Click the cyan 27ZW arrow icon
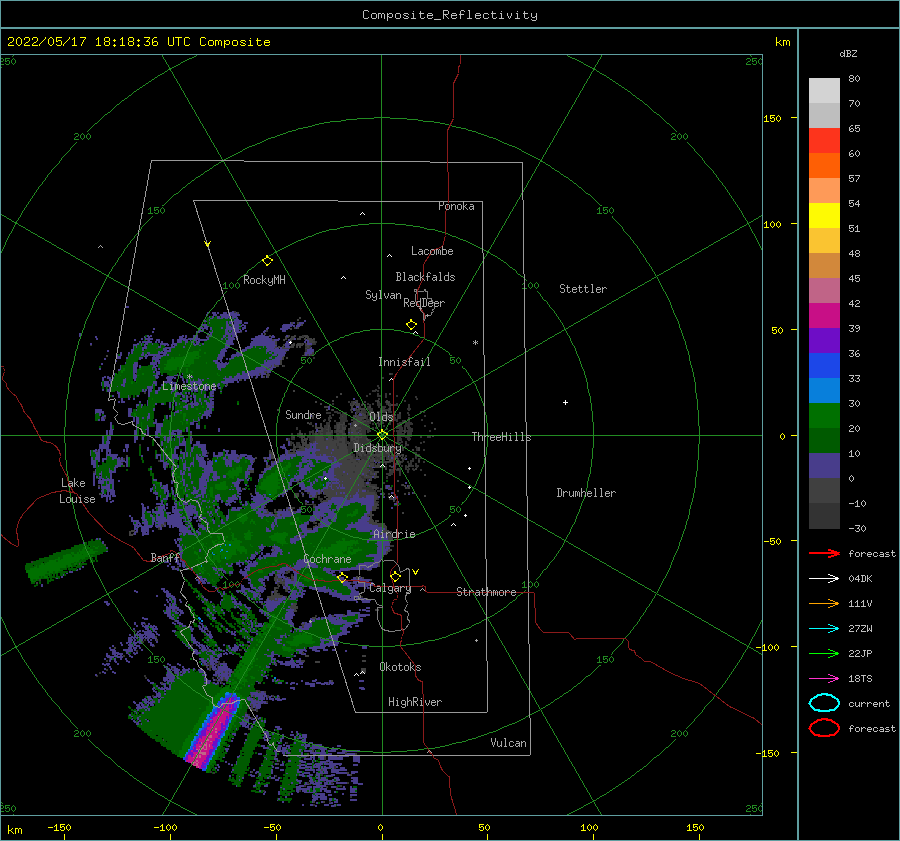The width and height of the screenshot is (900, 841). click(x=824, y=629)
